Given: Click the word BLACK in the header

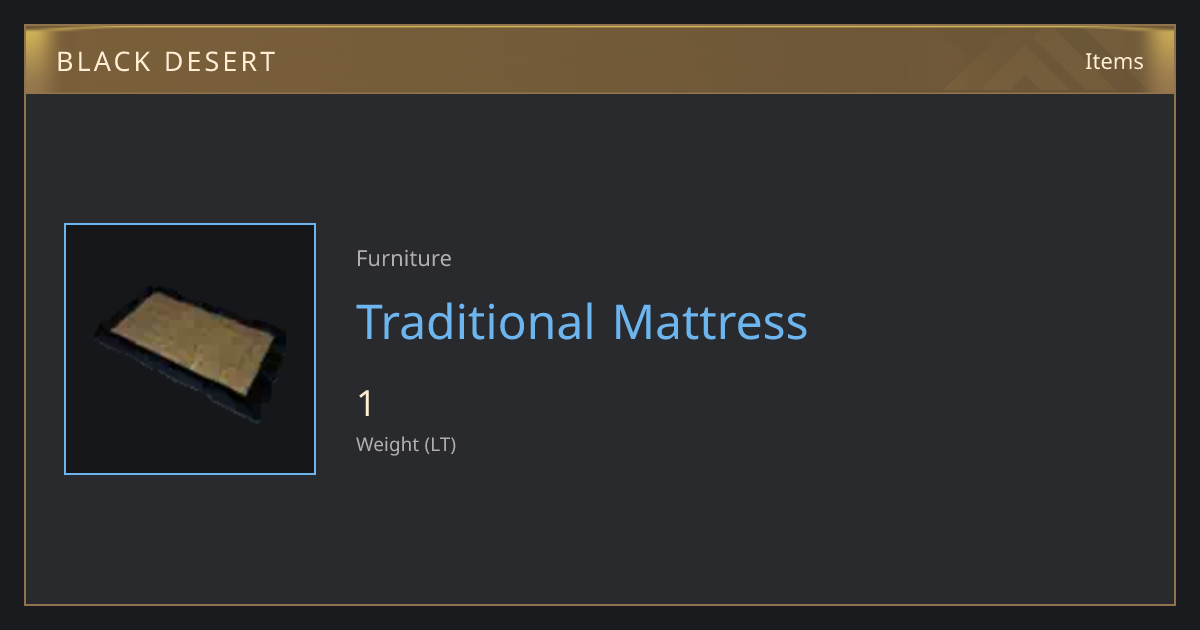Looking at the screenshot, I should pyautogui.click(x=104, y=61).
